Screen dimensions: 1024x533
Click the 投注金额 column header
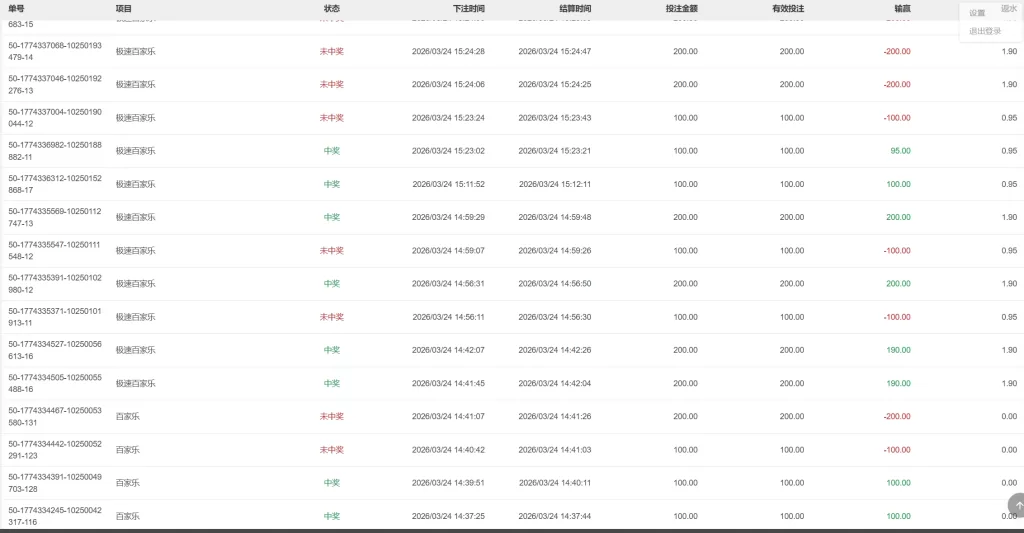pyautogui.click(x=681, y=8)
